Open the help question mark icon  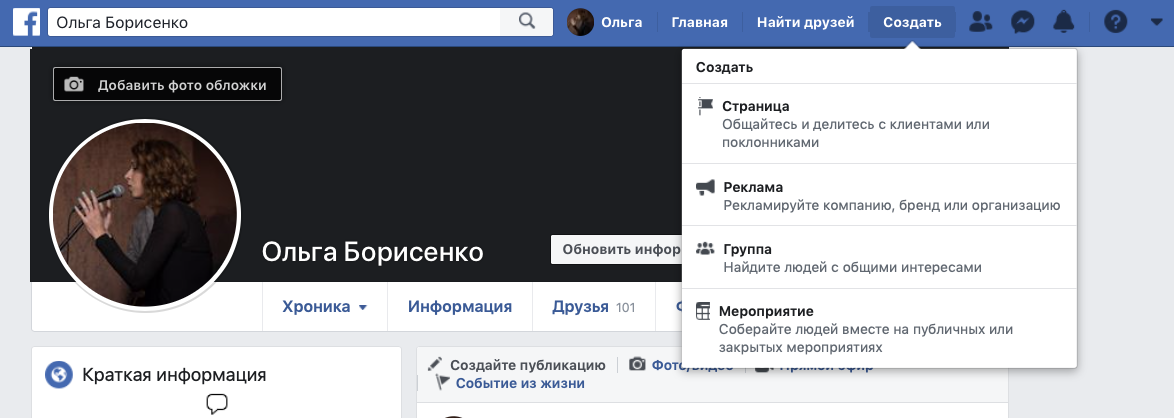pos(1115,22)
